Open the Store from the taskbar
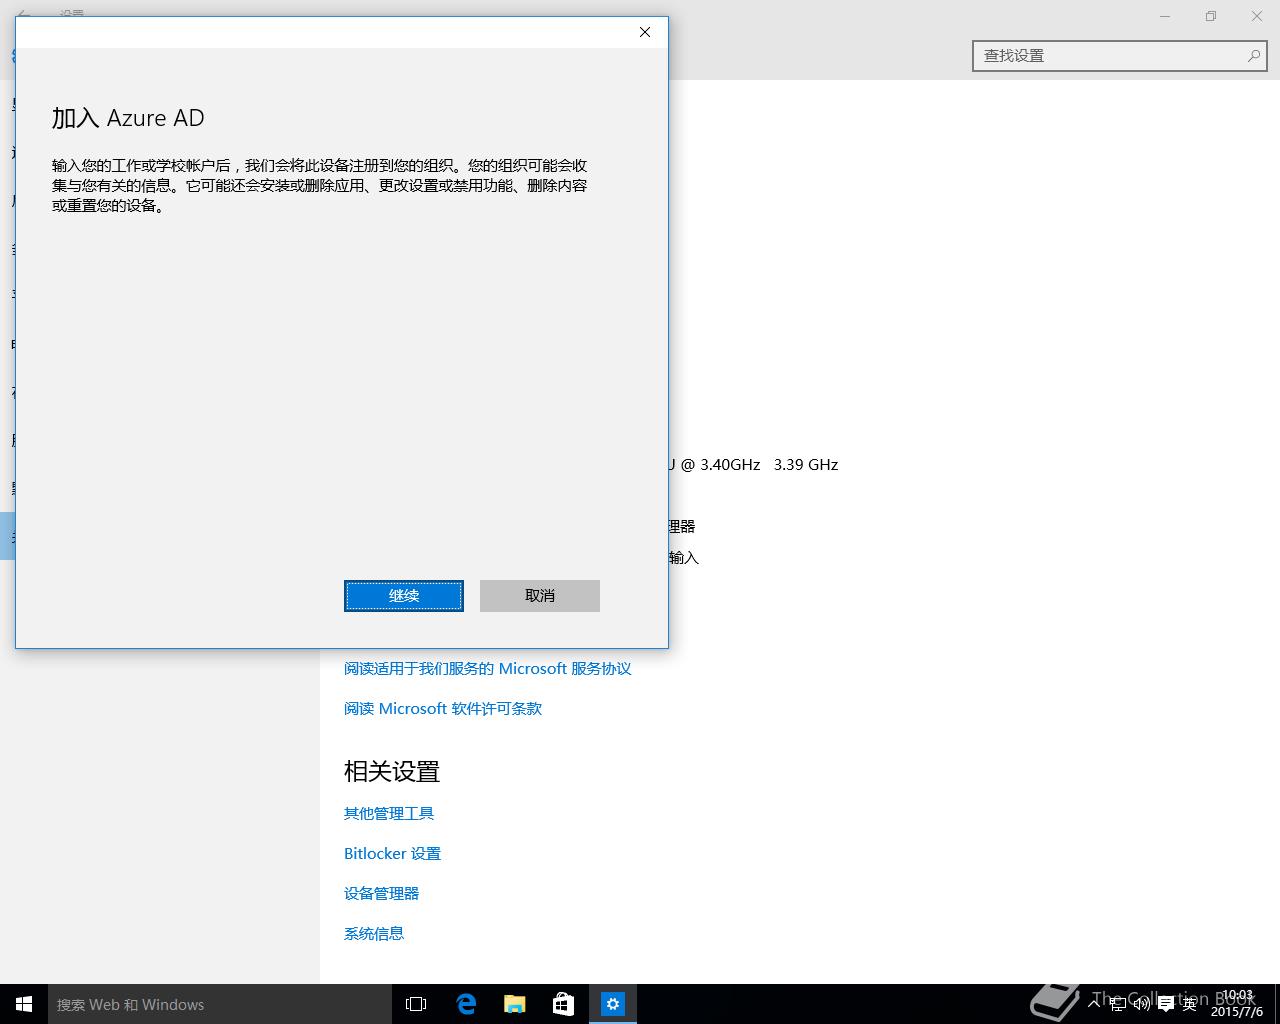 click(x=564, y=1004)
